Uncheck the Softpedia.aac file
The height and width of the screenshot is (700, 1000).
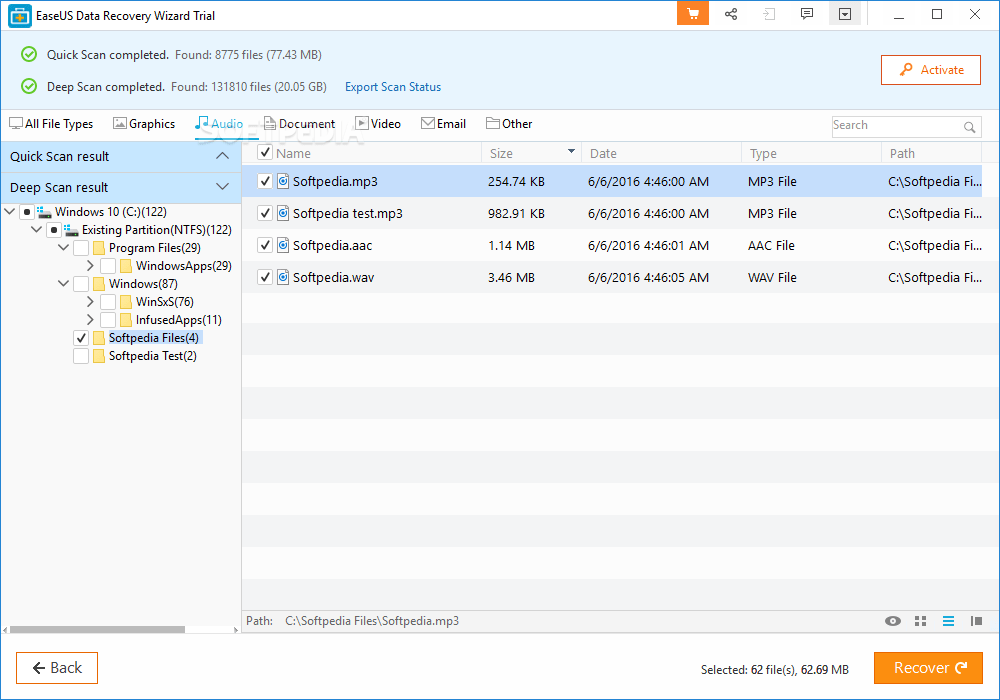[x=264, y=245]
